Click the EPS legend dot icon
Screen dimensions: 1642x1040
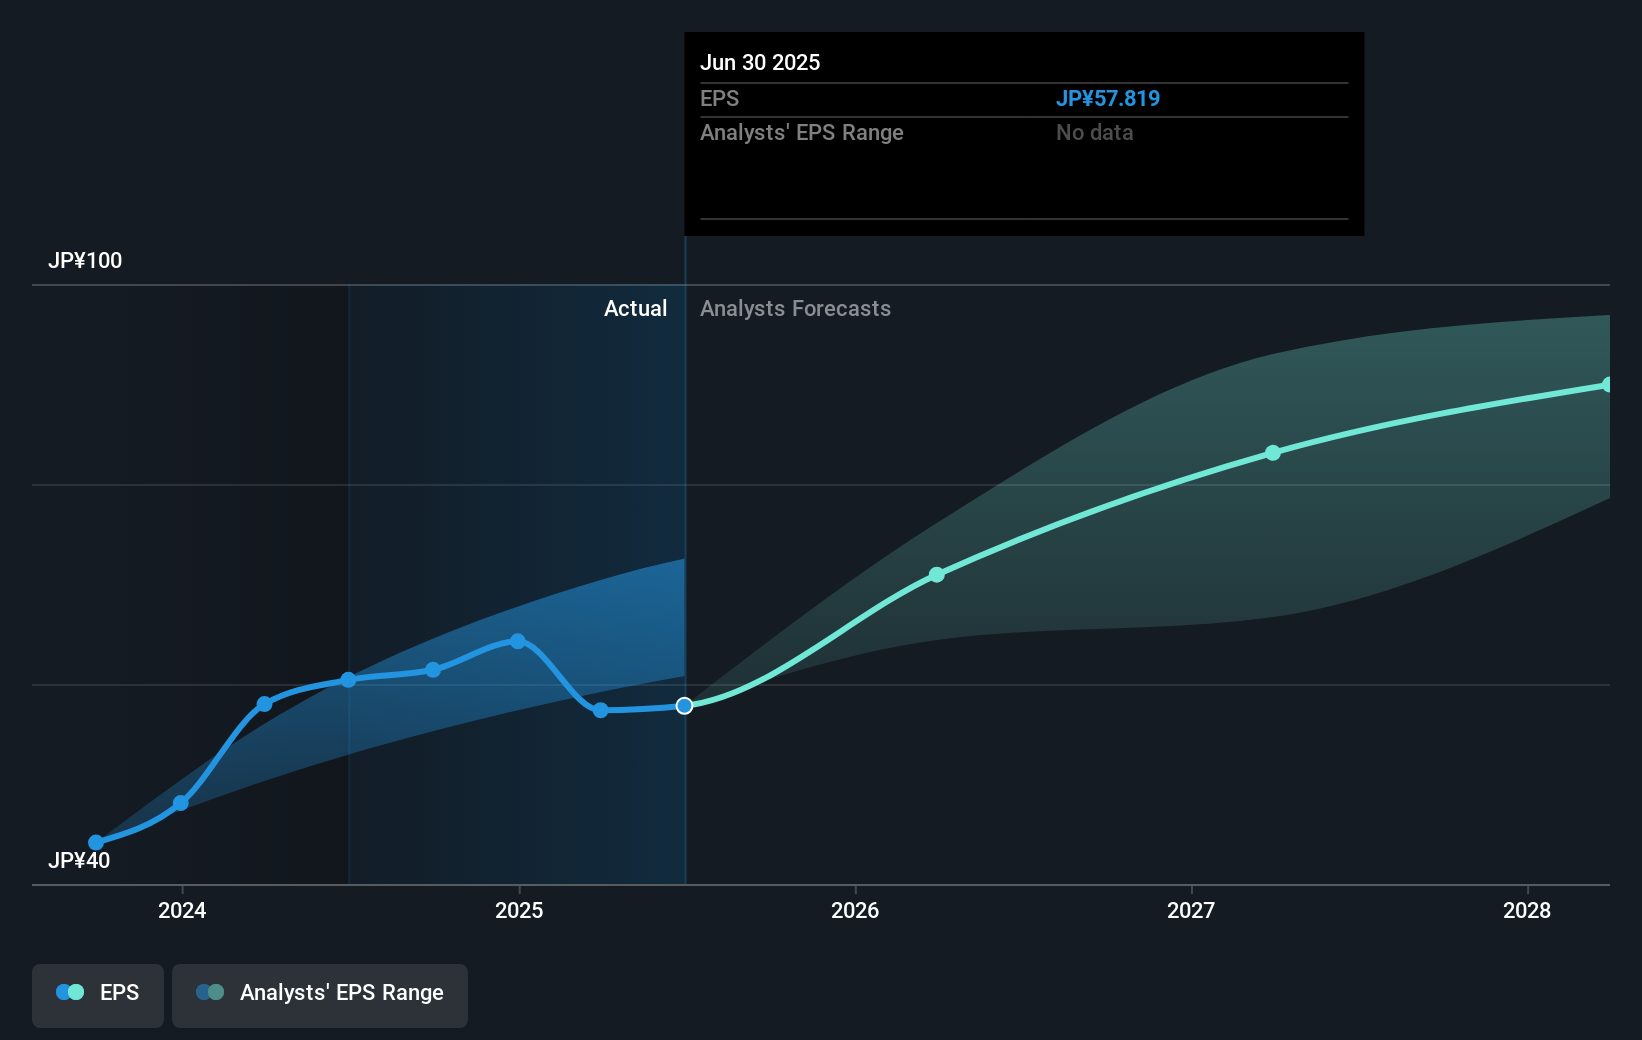point(69,992)
